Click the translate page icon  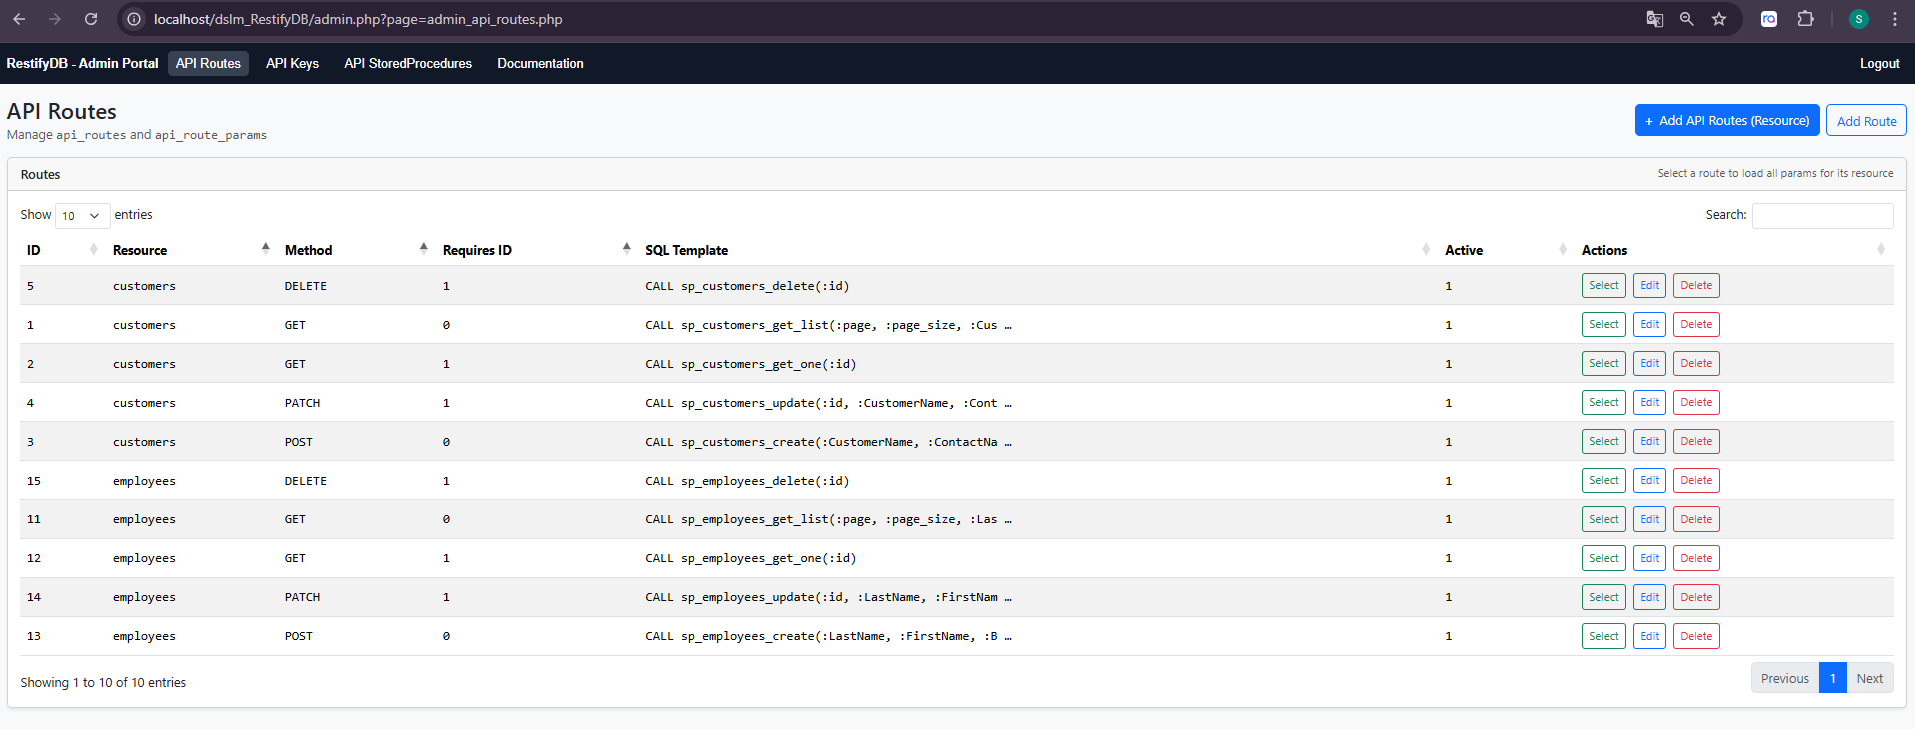point(1655,19)
